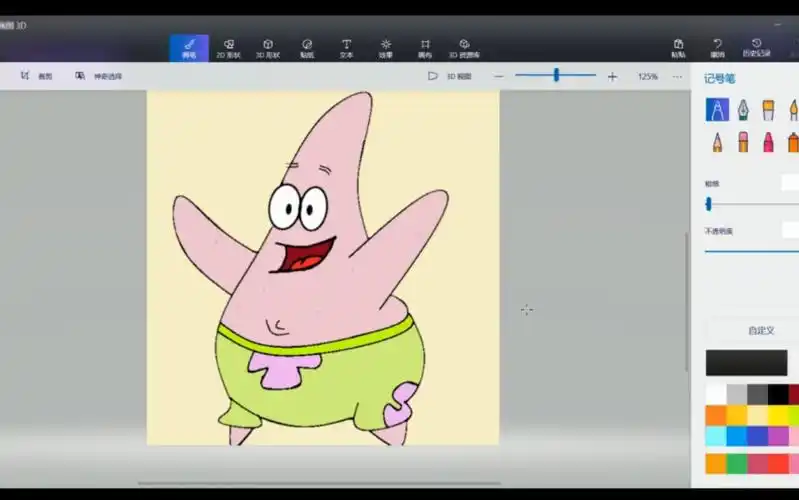
Task: Open the History panel
Action: tap(756, 48)
